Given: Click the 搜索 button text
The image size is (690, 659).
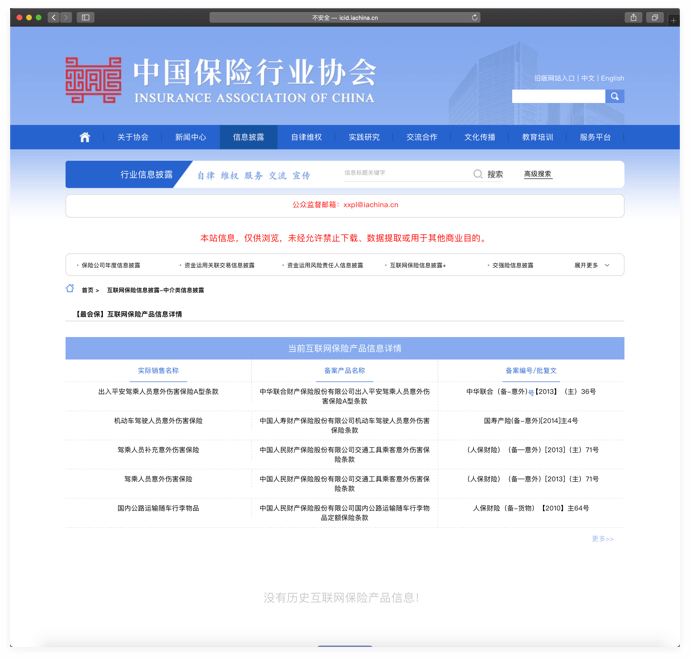Looking at the screenshot, I should click(495, 174).
